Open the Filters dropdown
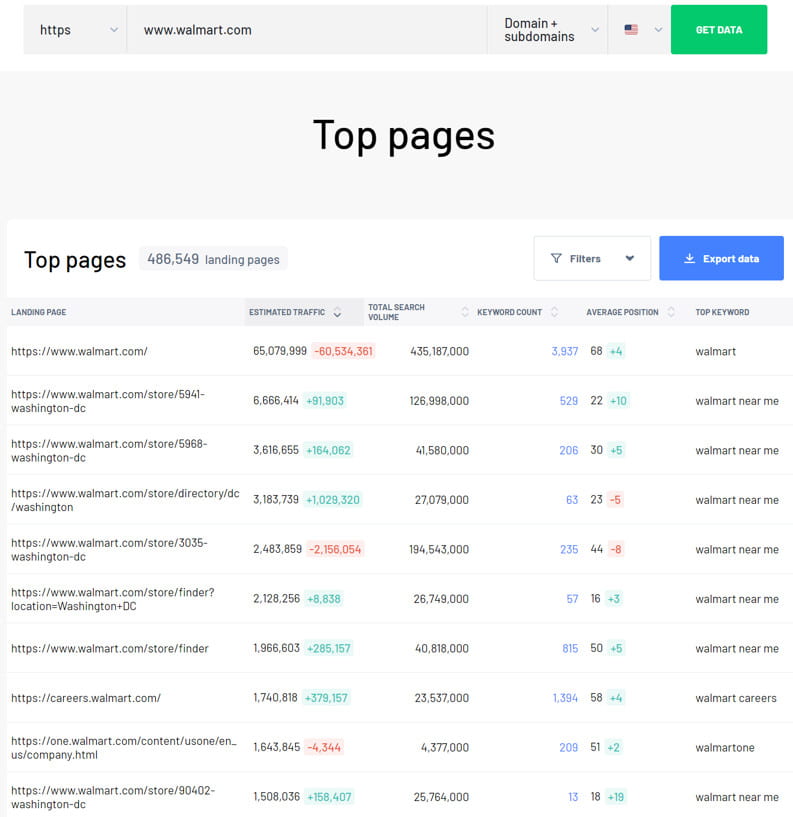The height and width of the screenshot is (817, 793). [592, 258]
